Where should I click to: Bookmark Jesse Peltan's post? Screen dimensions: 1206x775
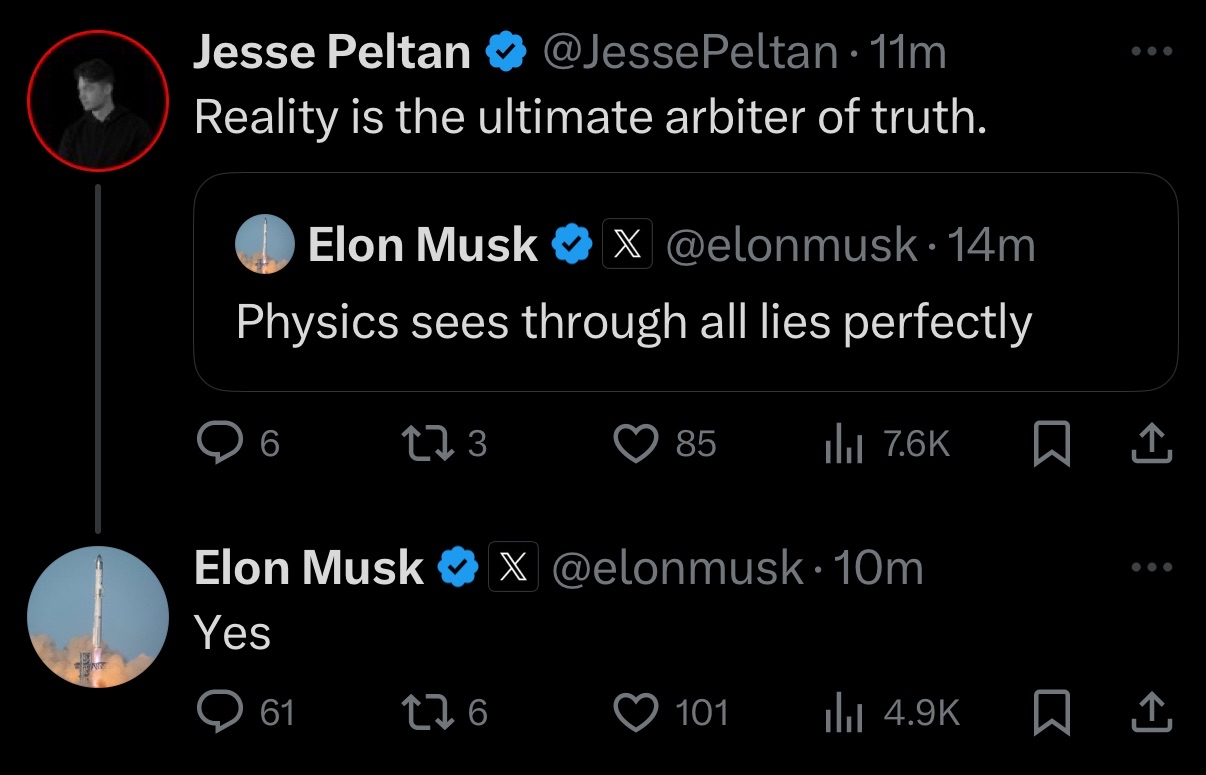pos(1052,443)
